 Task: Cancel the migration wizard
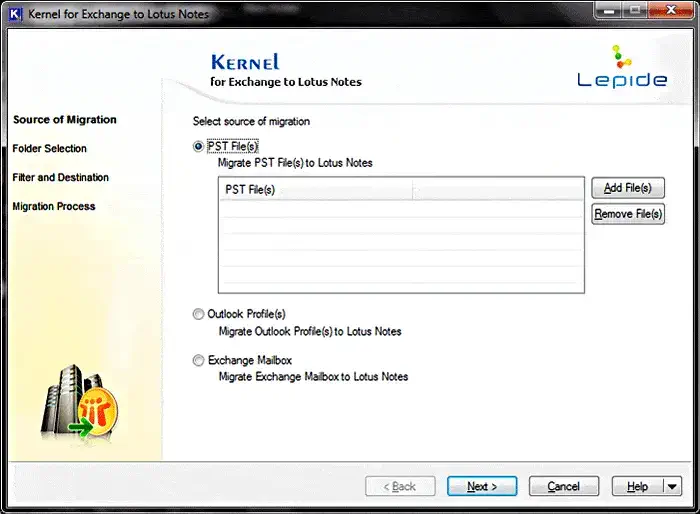click(564, 486)
